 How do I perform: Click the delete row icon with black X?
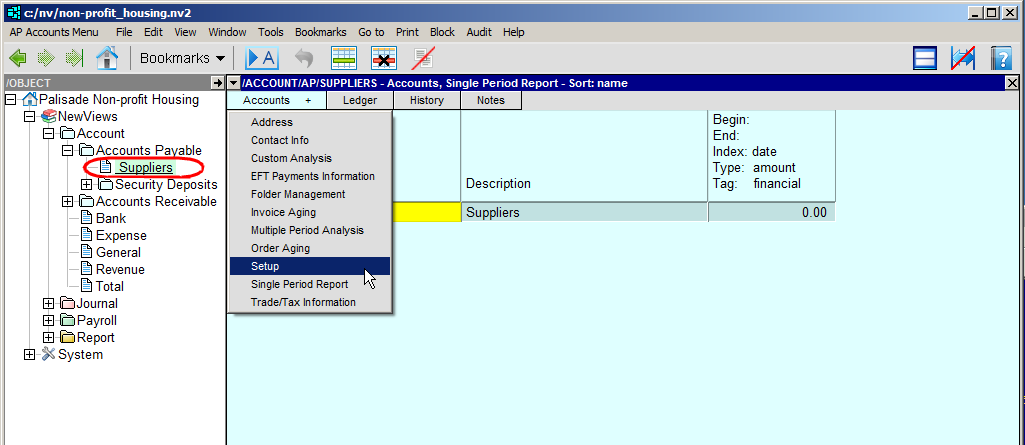[384, 58]
